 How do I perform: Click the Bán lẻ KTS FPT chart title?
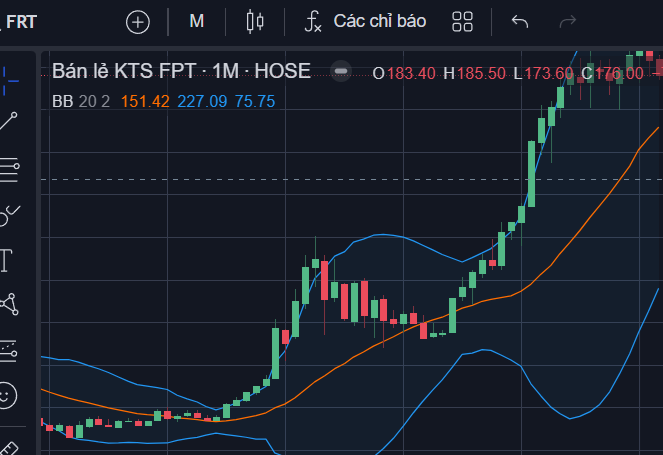[x=181, y=71]
